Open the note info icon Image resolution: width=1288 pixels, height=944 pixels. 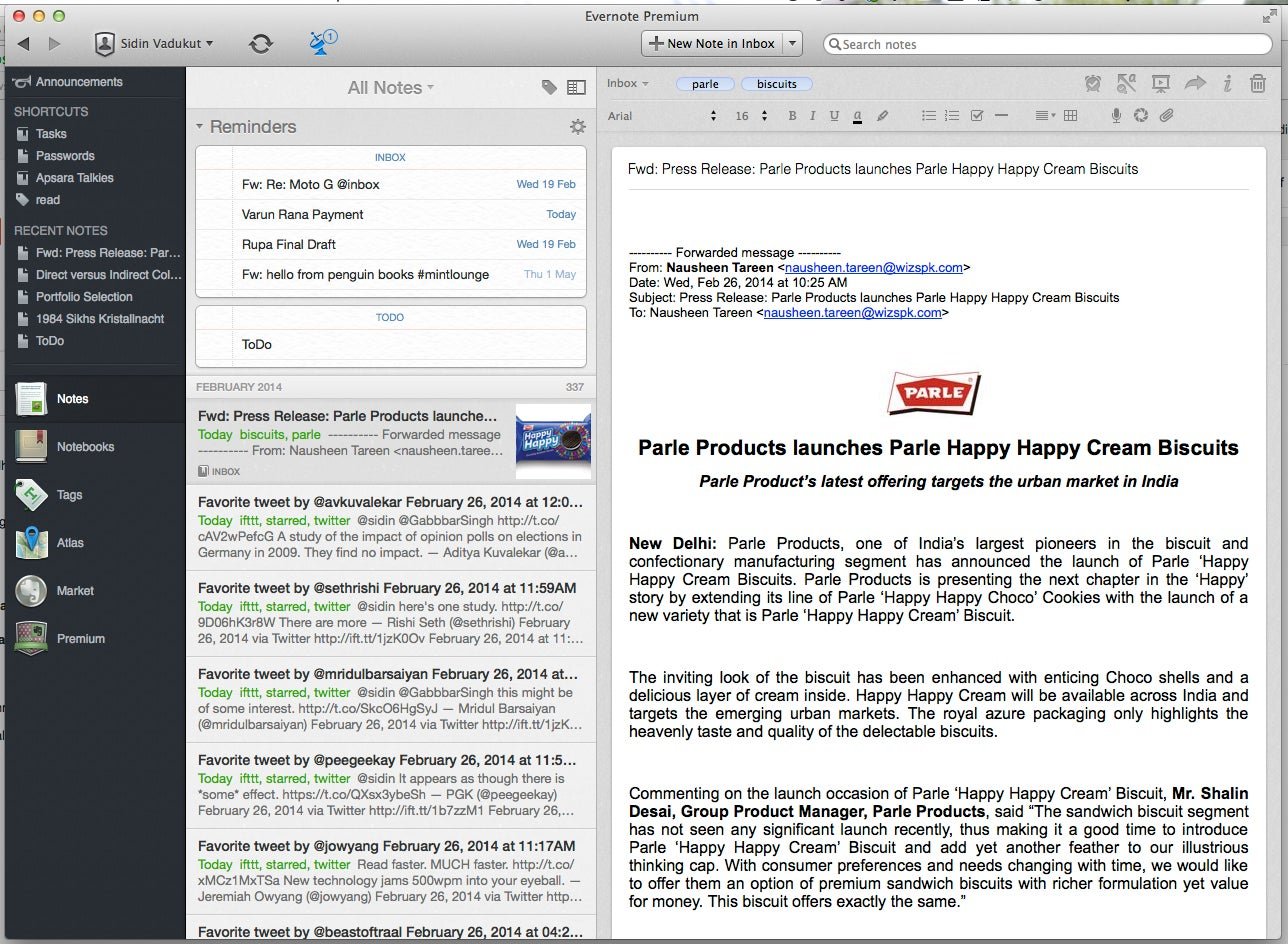1228,84
